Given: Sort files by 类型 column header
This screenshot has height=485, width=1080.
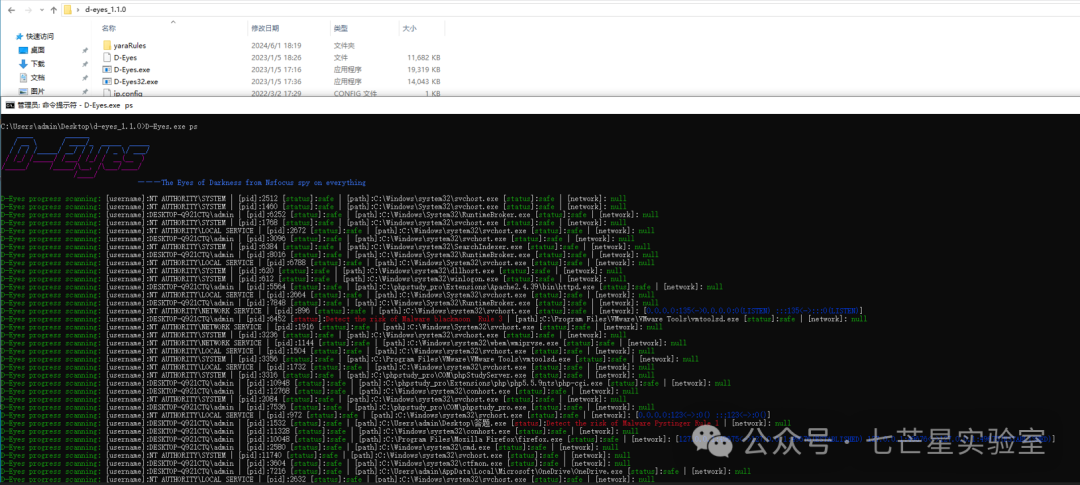Looking at the screenshot, I should click(x=340, y=28).
